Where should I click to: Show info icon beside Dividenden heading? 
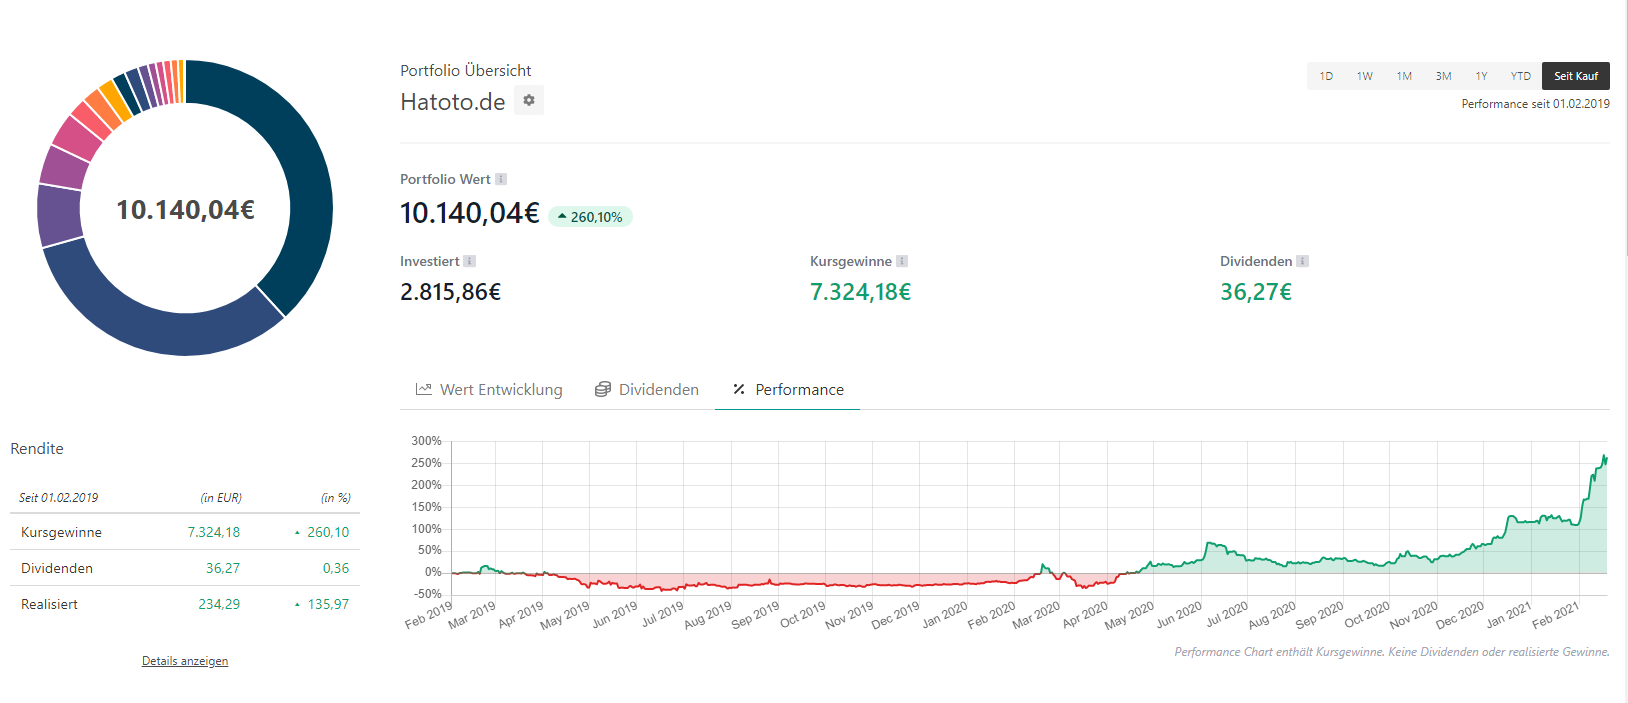(1303, 261)
